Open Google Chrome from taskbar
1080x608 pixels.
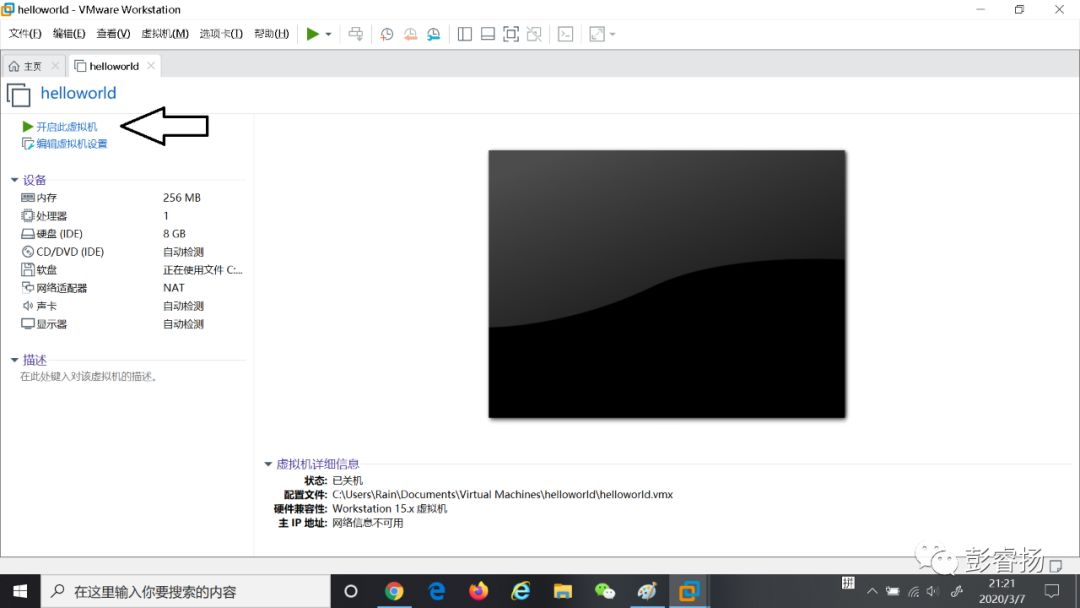[394, 591]
